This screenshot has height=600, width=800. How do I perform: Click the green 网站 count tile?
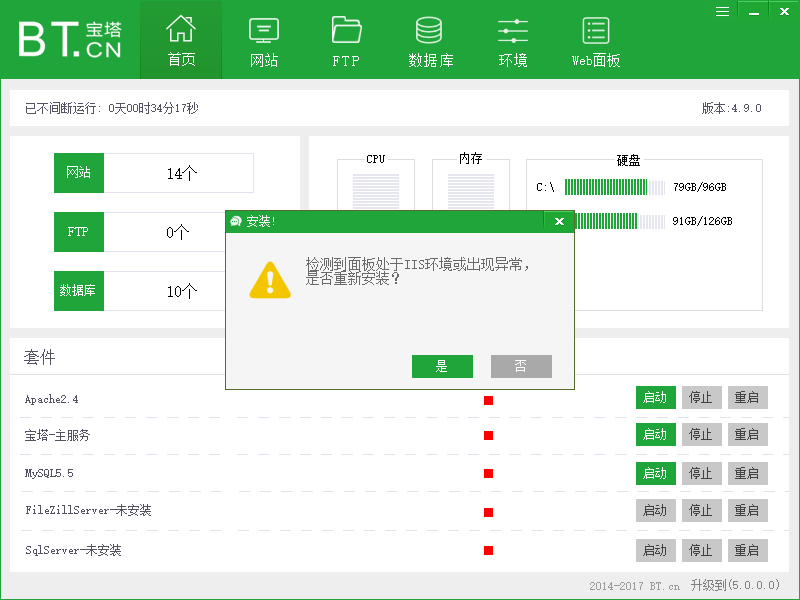pyautogui.click(x=79, y=172)
